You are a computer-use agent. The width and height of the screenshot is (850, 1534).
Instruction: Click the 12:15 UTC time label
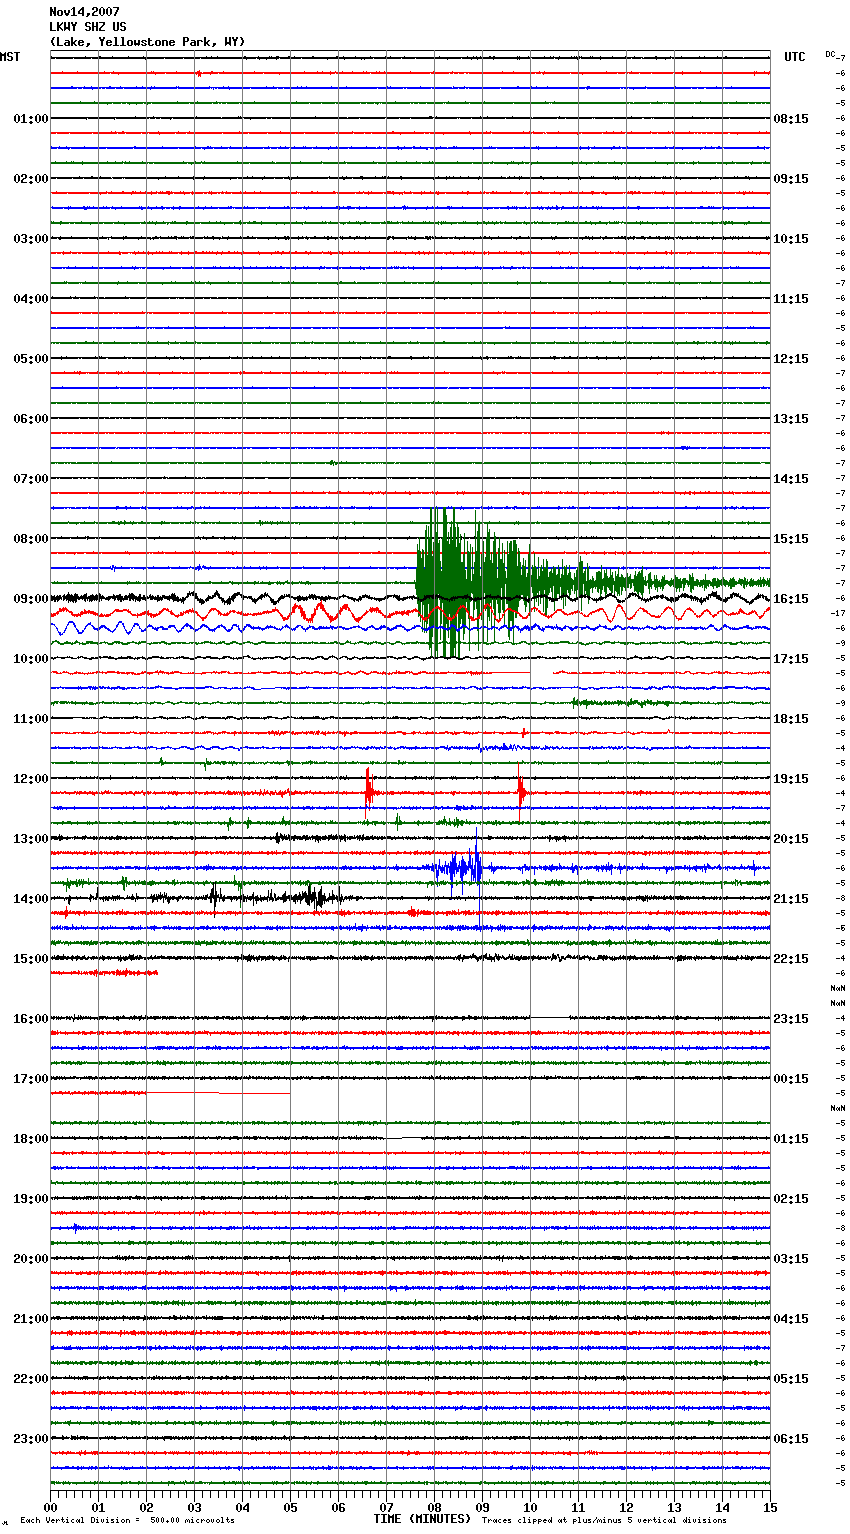coord(791,359)
